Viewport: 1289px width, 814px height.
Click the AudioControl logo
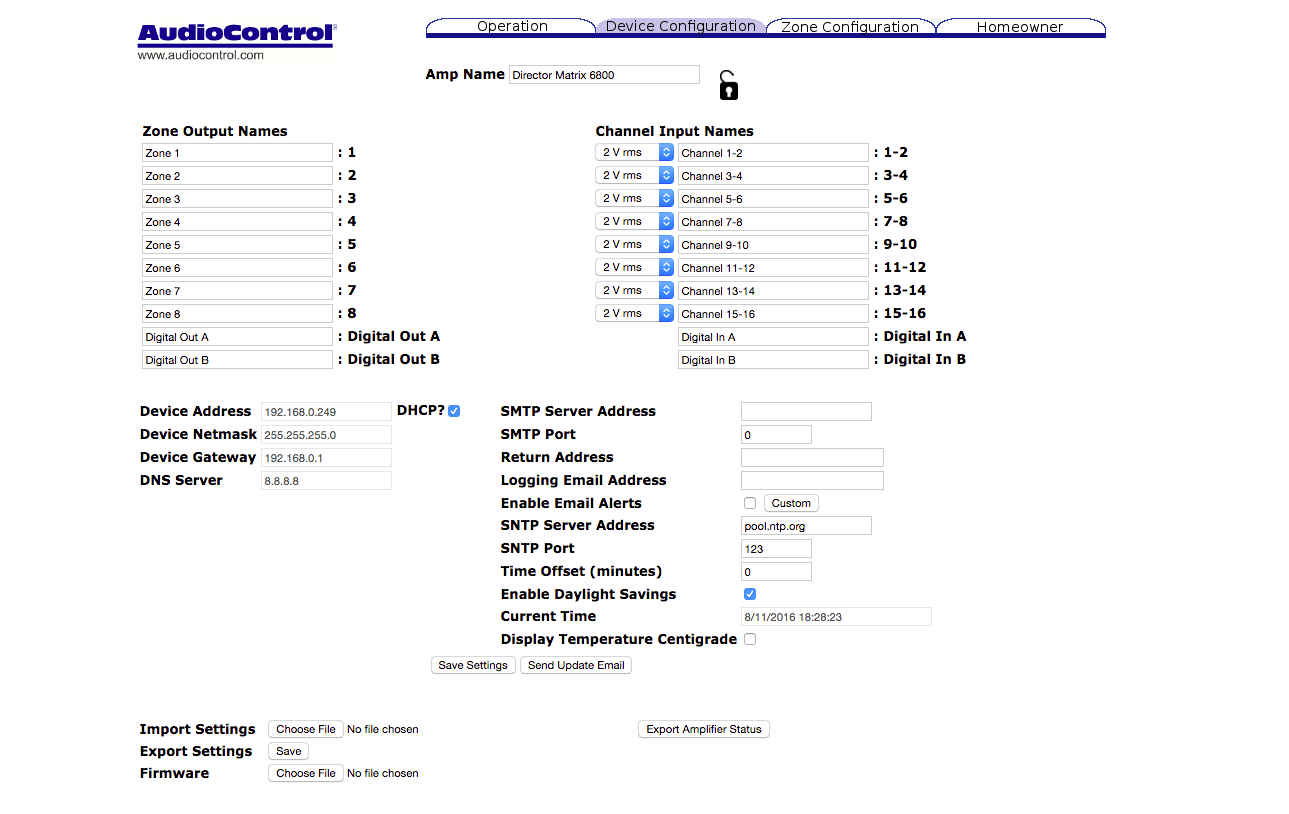236,35
